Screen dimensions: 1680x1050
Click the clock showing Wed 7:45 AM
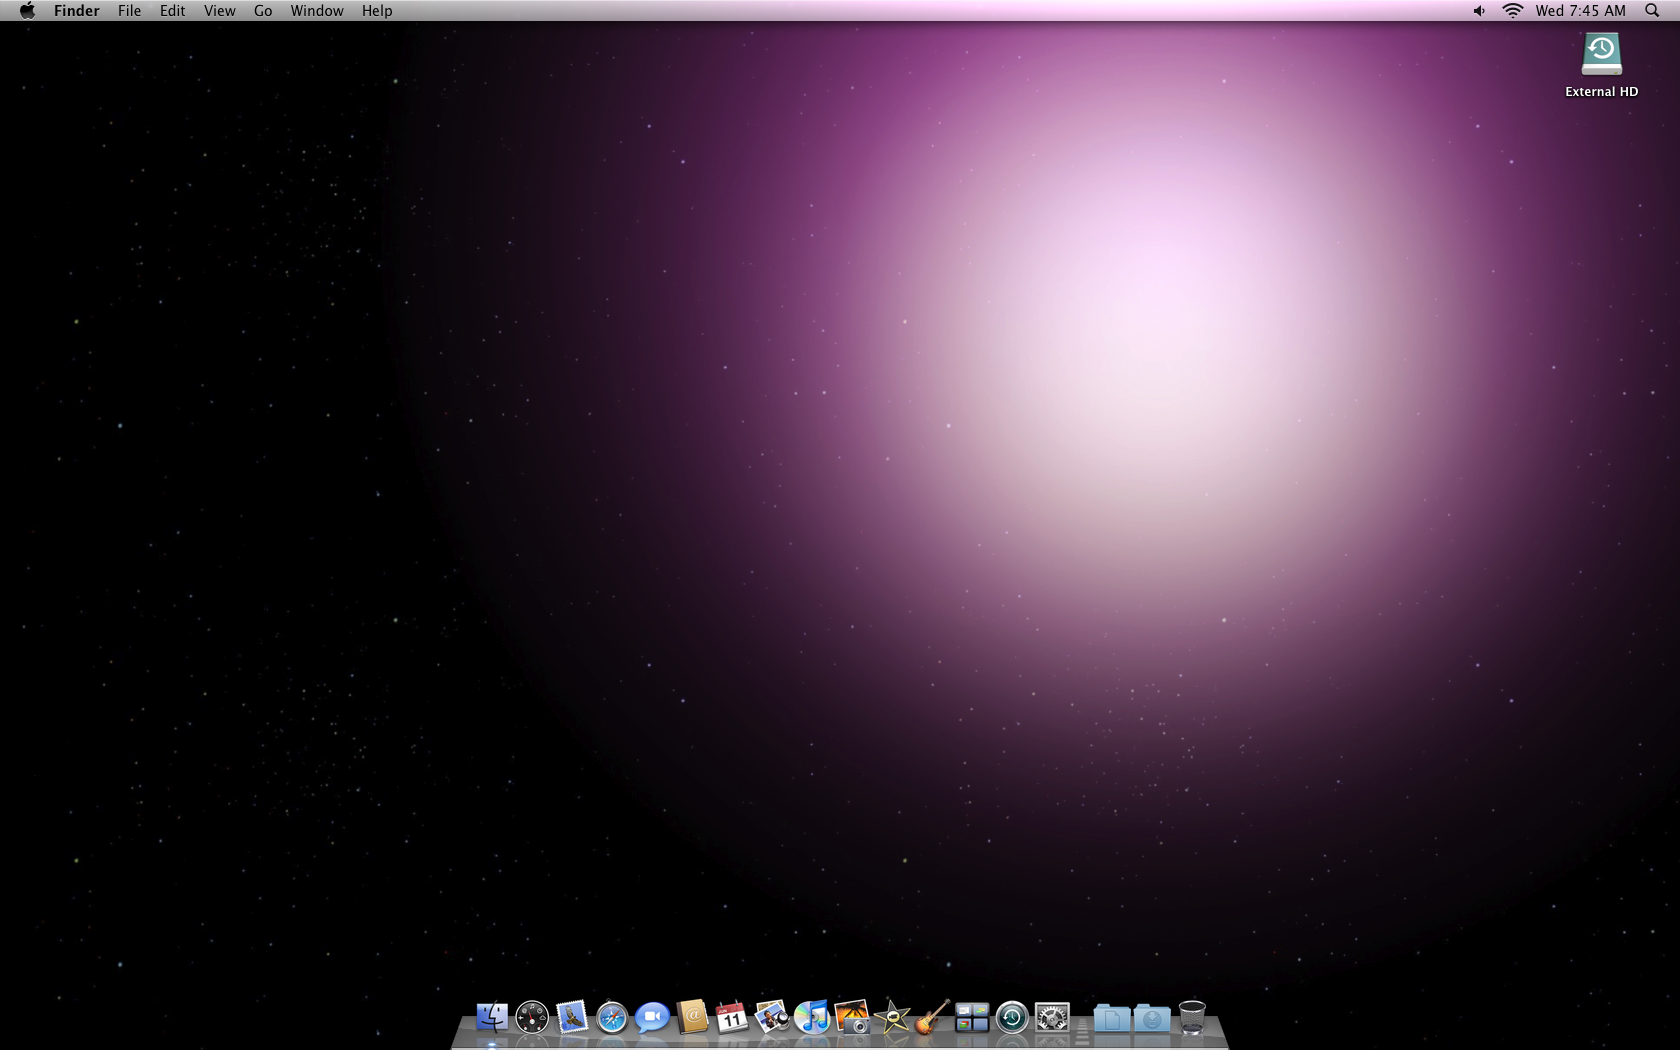[1581, 11]
